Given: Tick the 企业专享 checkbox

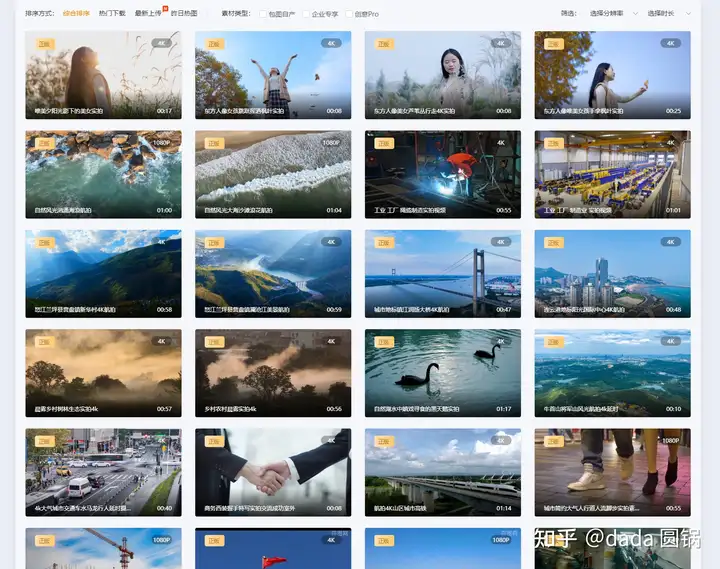Looking at the screenshot, I should coord(306,14).
